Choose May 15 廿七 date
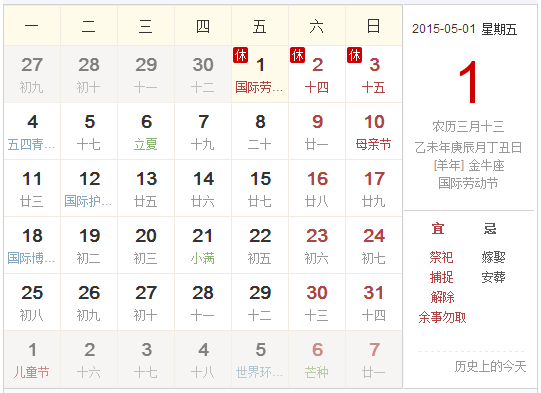 pyautogui.click(x=260, y=188)
